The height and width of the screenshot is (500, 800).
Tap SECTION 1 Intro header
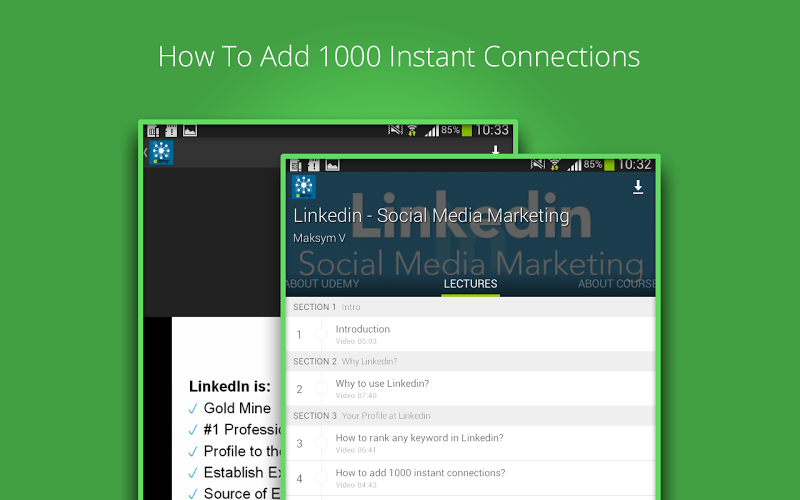470,307
